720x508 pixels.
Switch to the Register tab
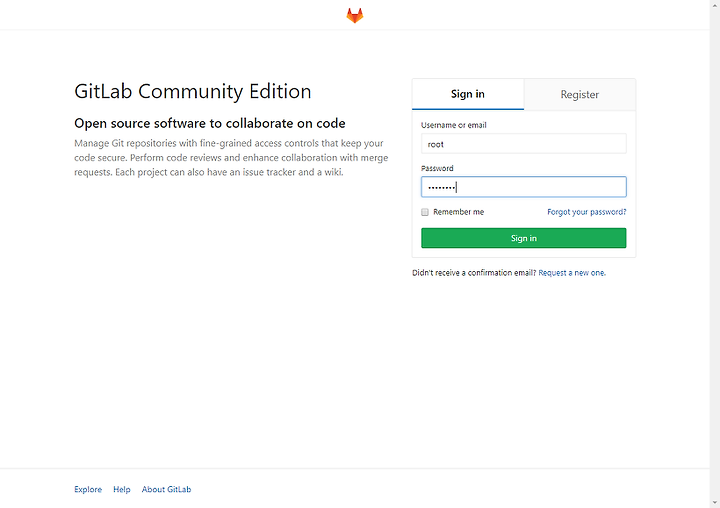point(579,94)
